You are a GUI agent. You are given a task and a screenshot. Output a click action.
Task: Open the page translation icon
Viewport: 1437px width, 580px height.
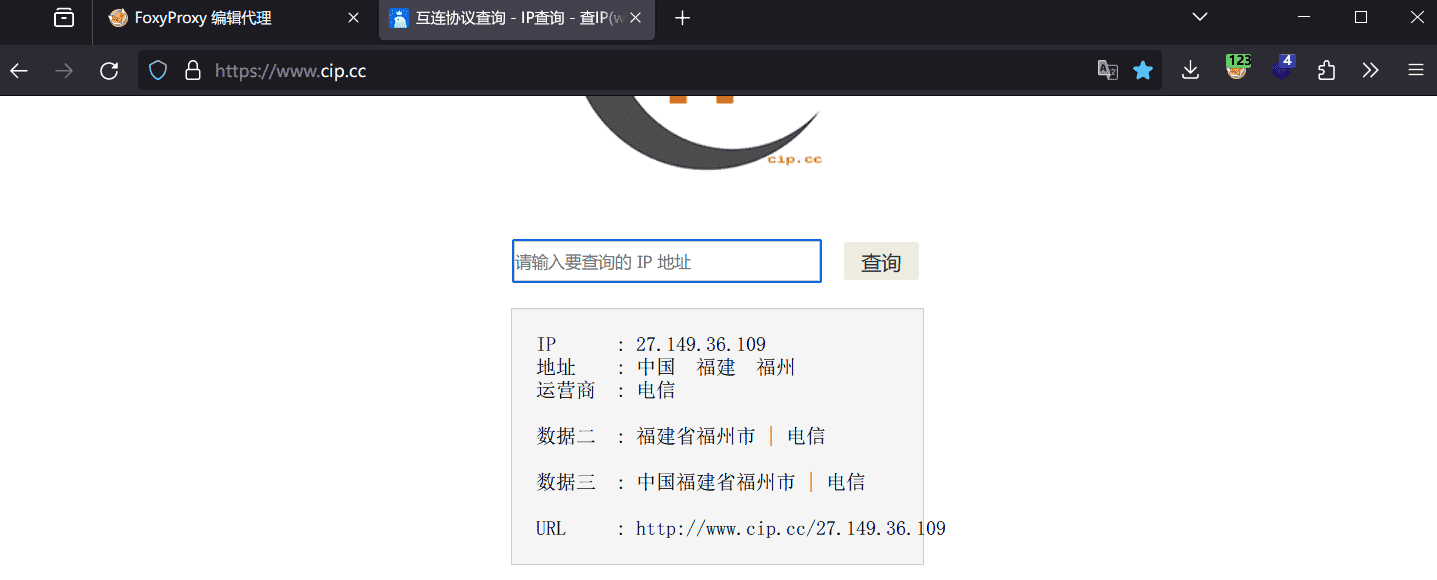[1107, 70]
